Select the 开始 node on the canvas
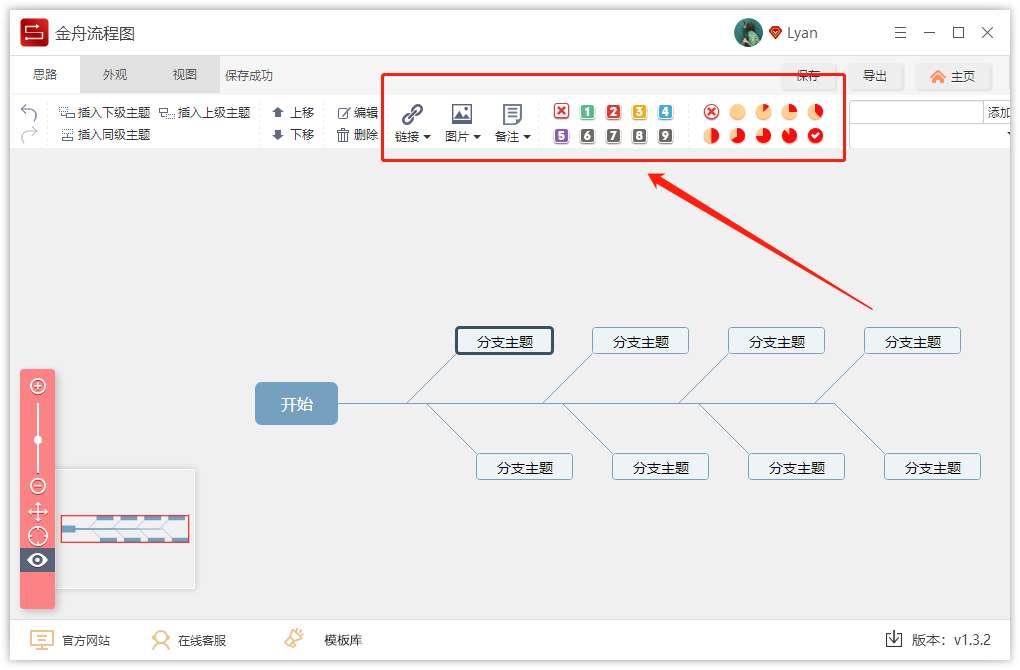This screenshot has width=1020, height=670. point(296,403)
